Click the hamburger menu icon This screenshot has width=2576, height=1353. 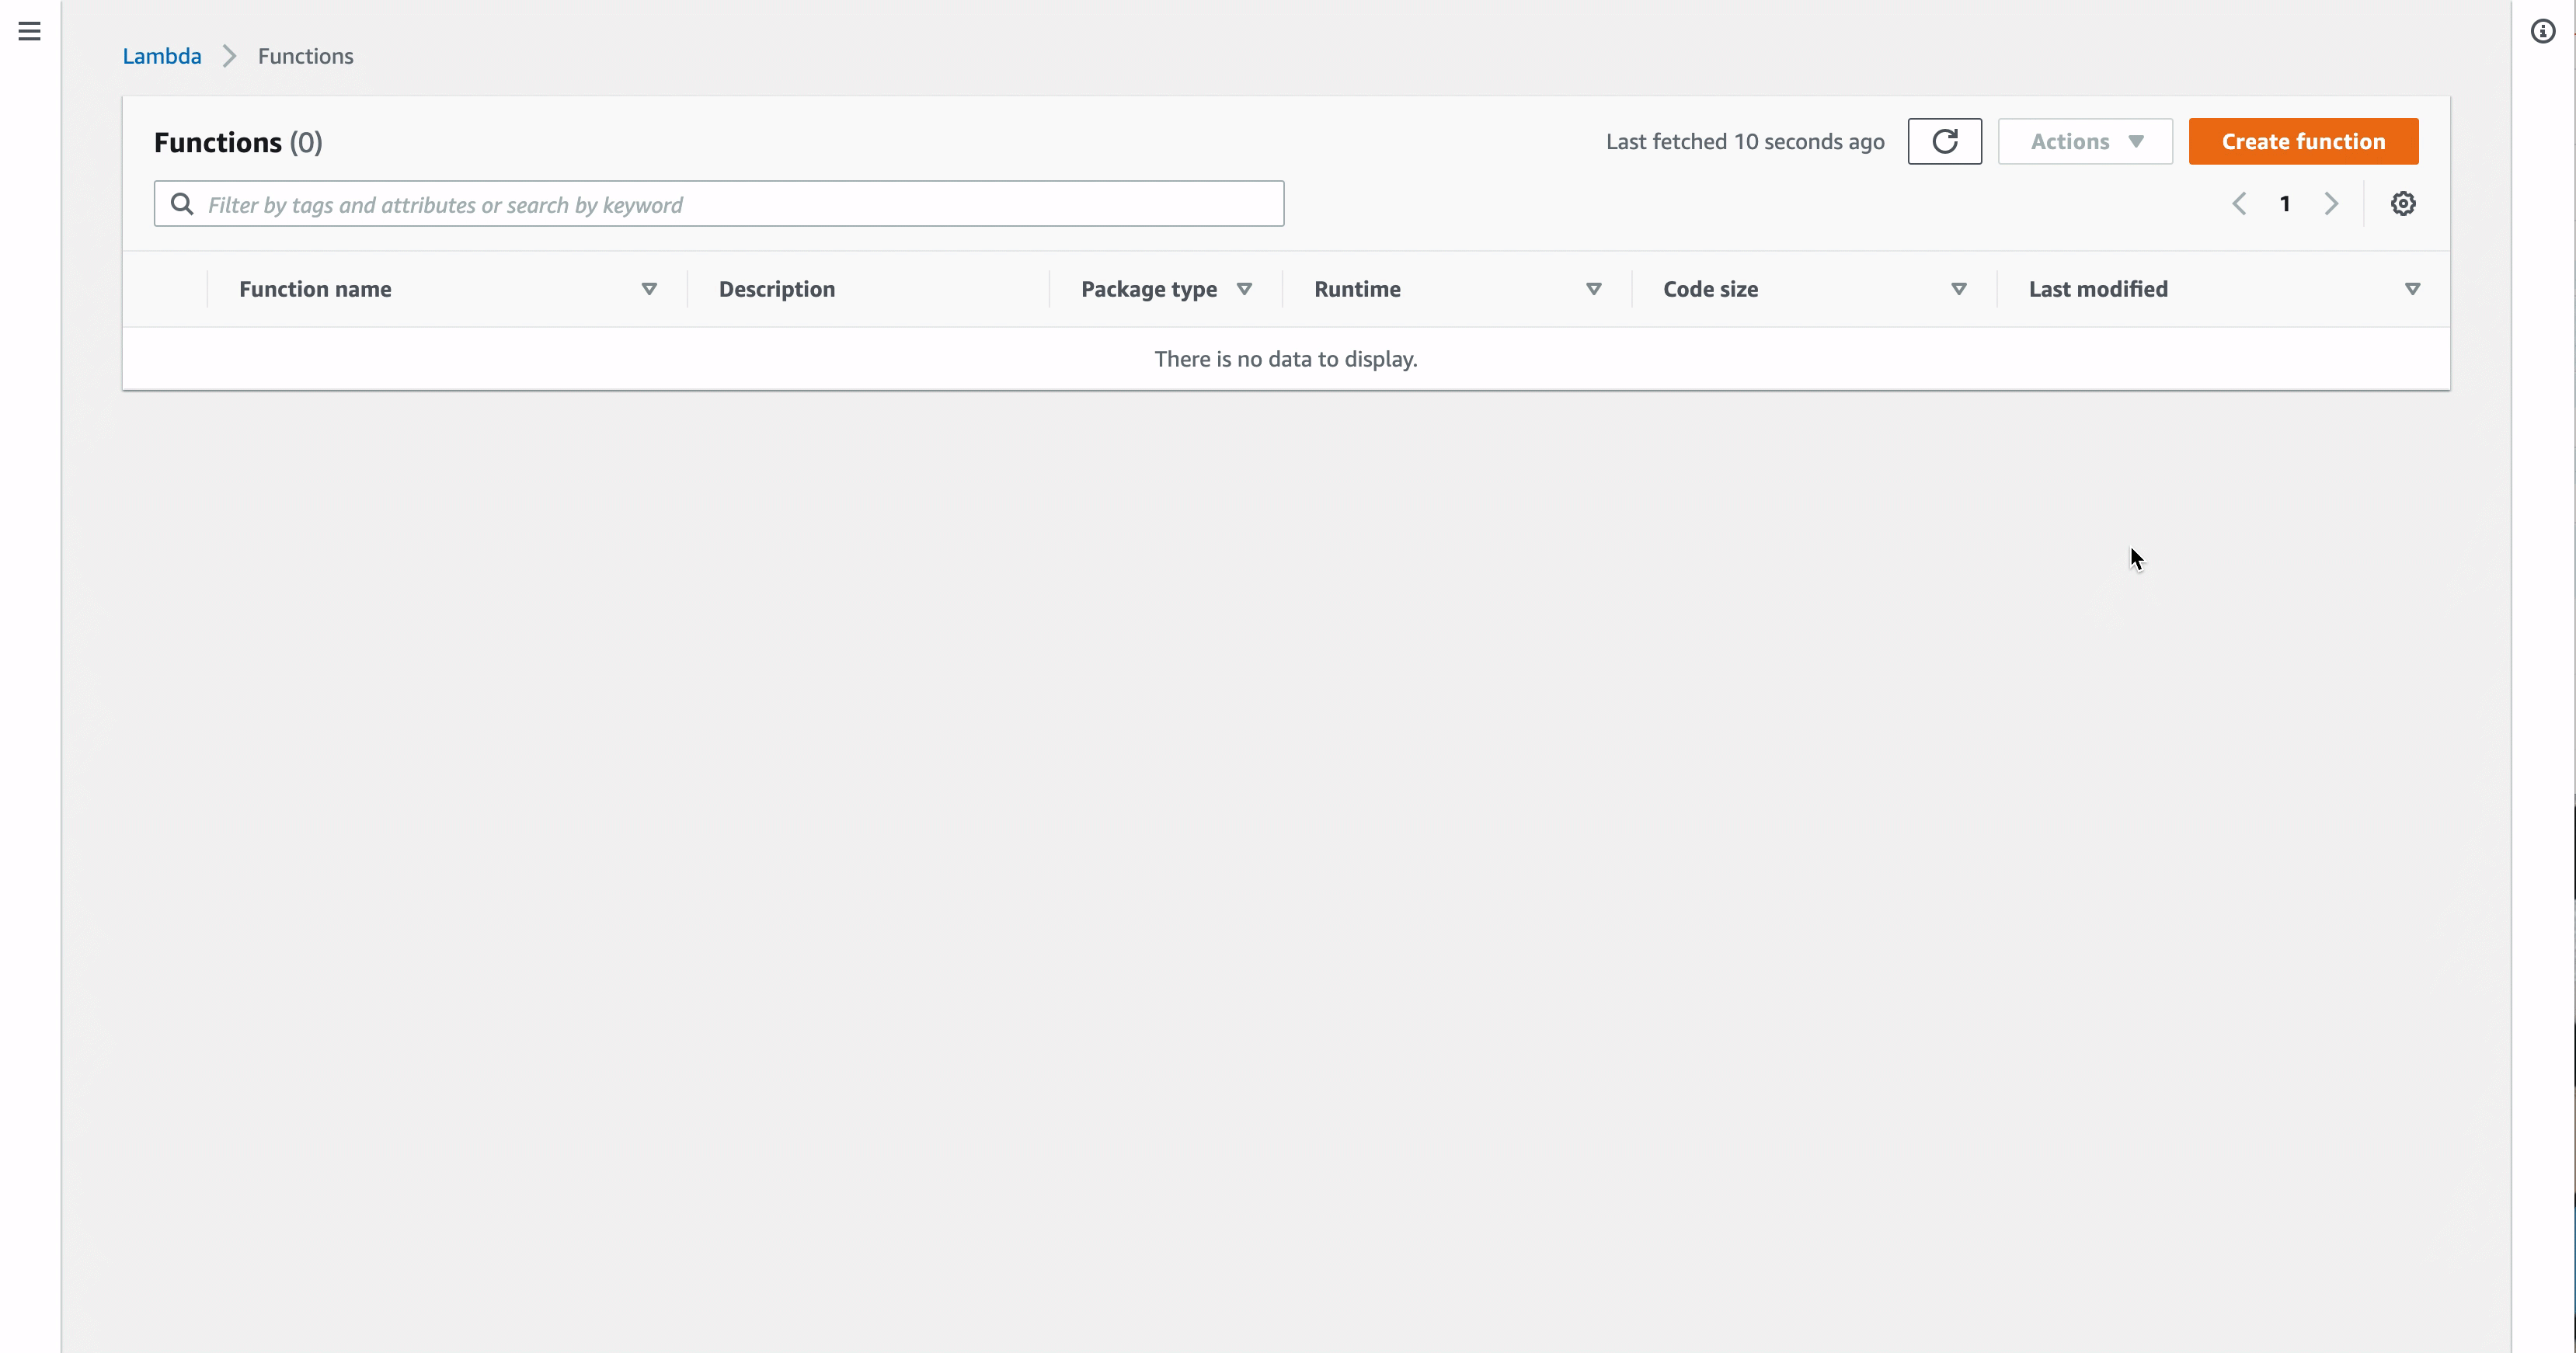tap(29, 30)
